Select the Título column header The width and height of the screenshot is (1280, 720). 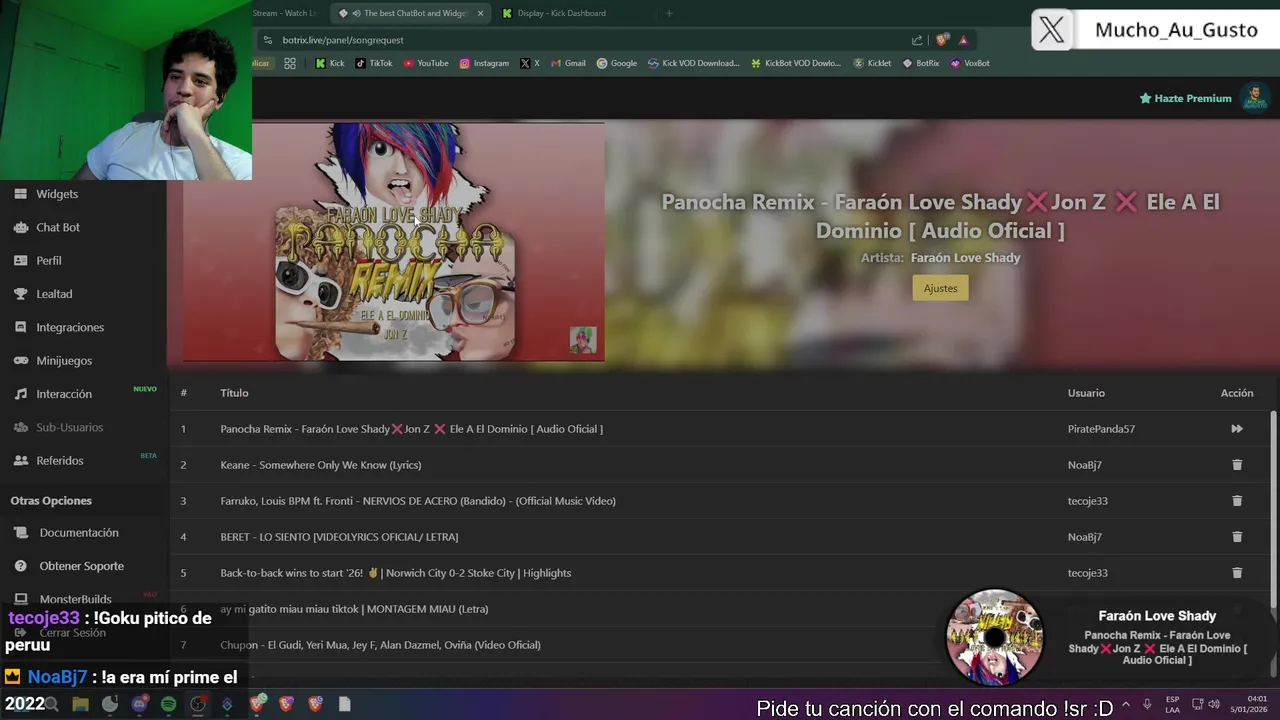pyautogui.click(x=234, y=393)
